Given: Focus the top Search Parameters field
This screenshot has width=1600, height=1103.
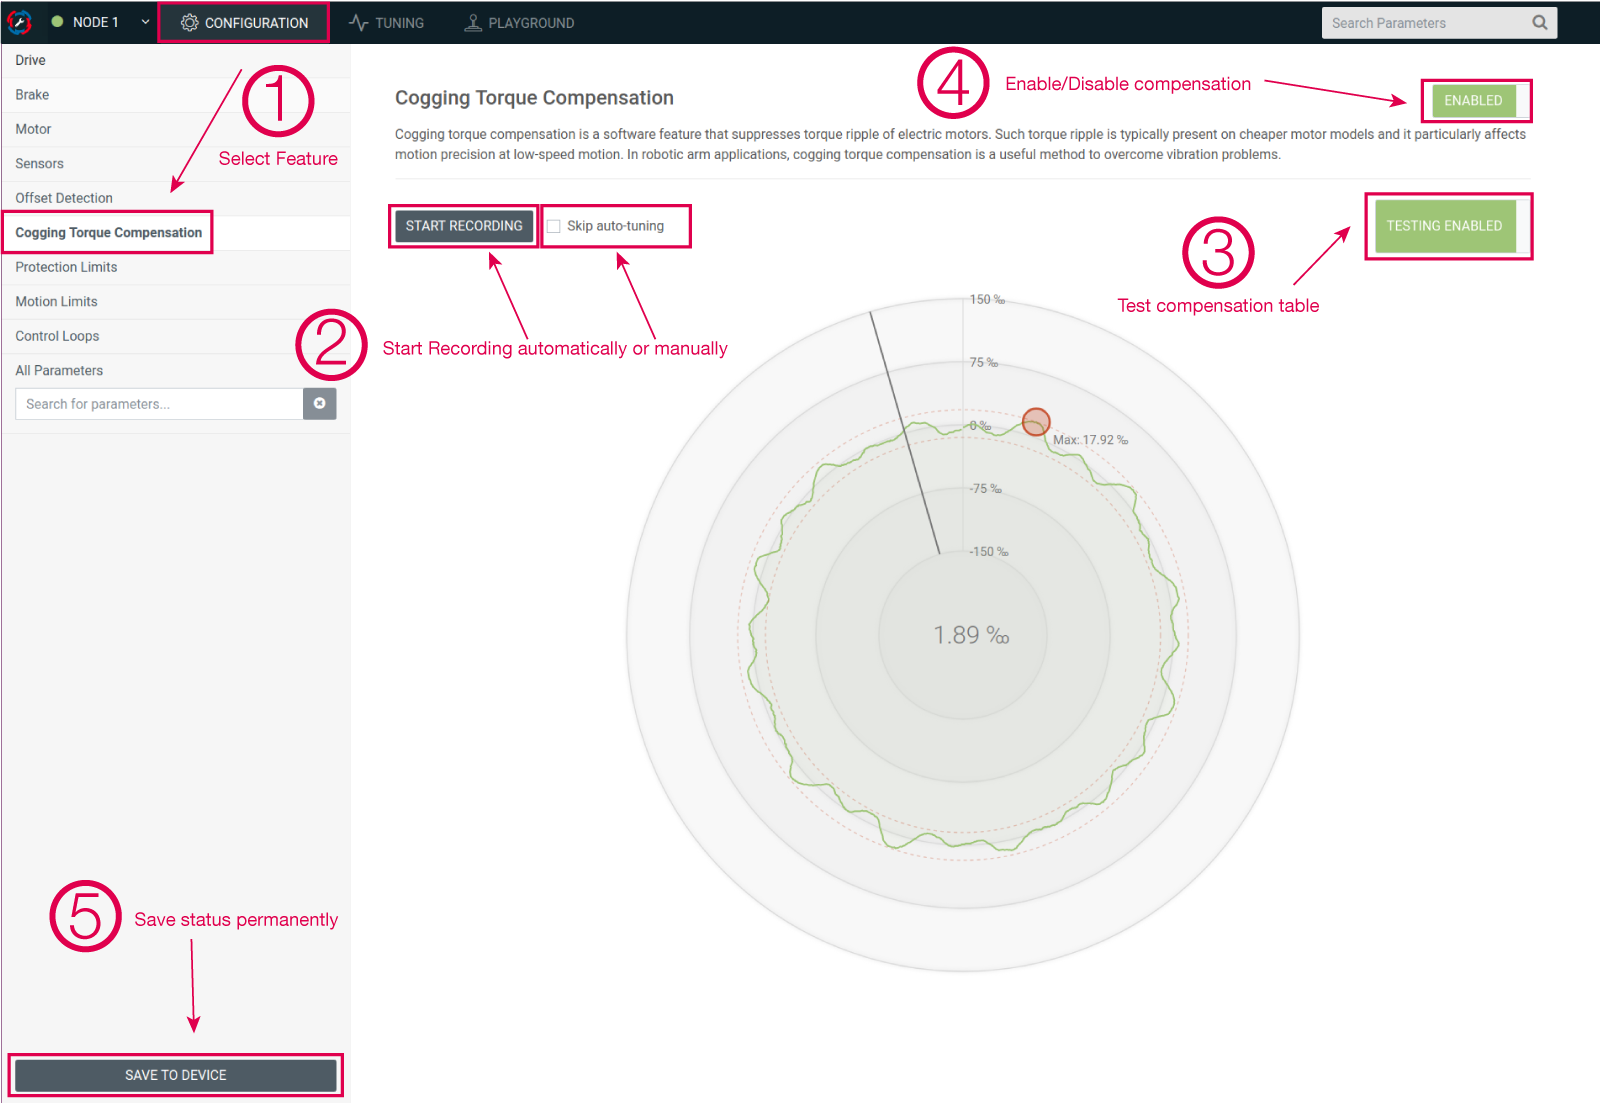Looking at the screenshot, I should pos(1425,23).
